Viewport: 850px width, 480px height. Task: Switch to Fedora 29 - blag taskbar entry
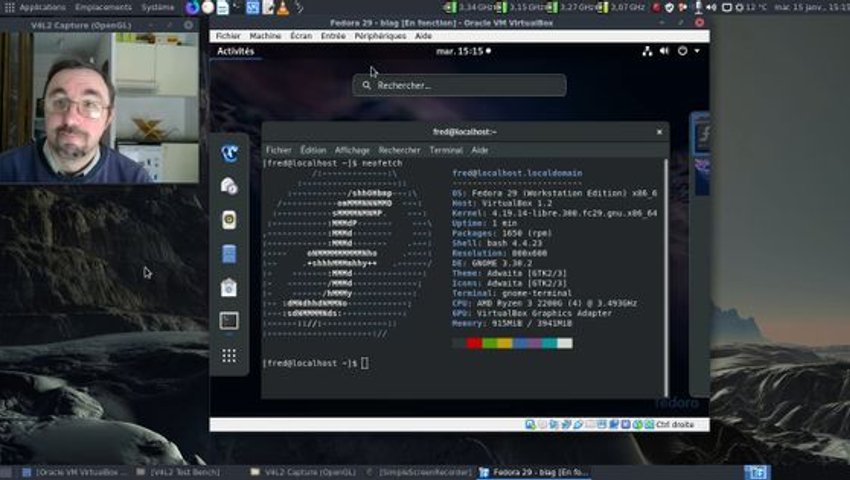tap(534, 472)
